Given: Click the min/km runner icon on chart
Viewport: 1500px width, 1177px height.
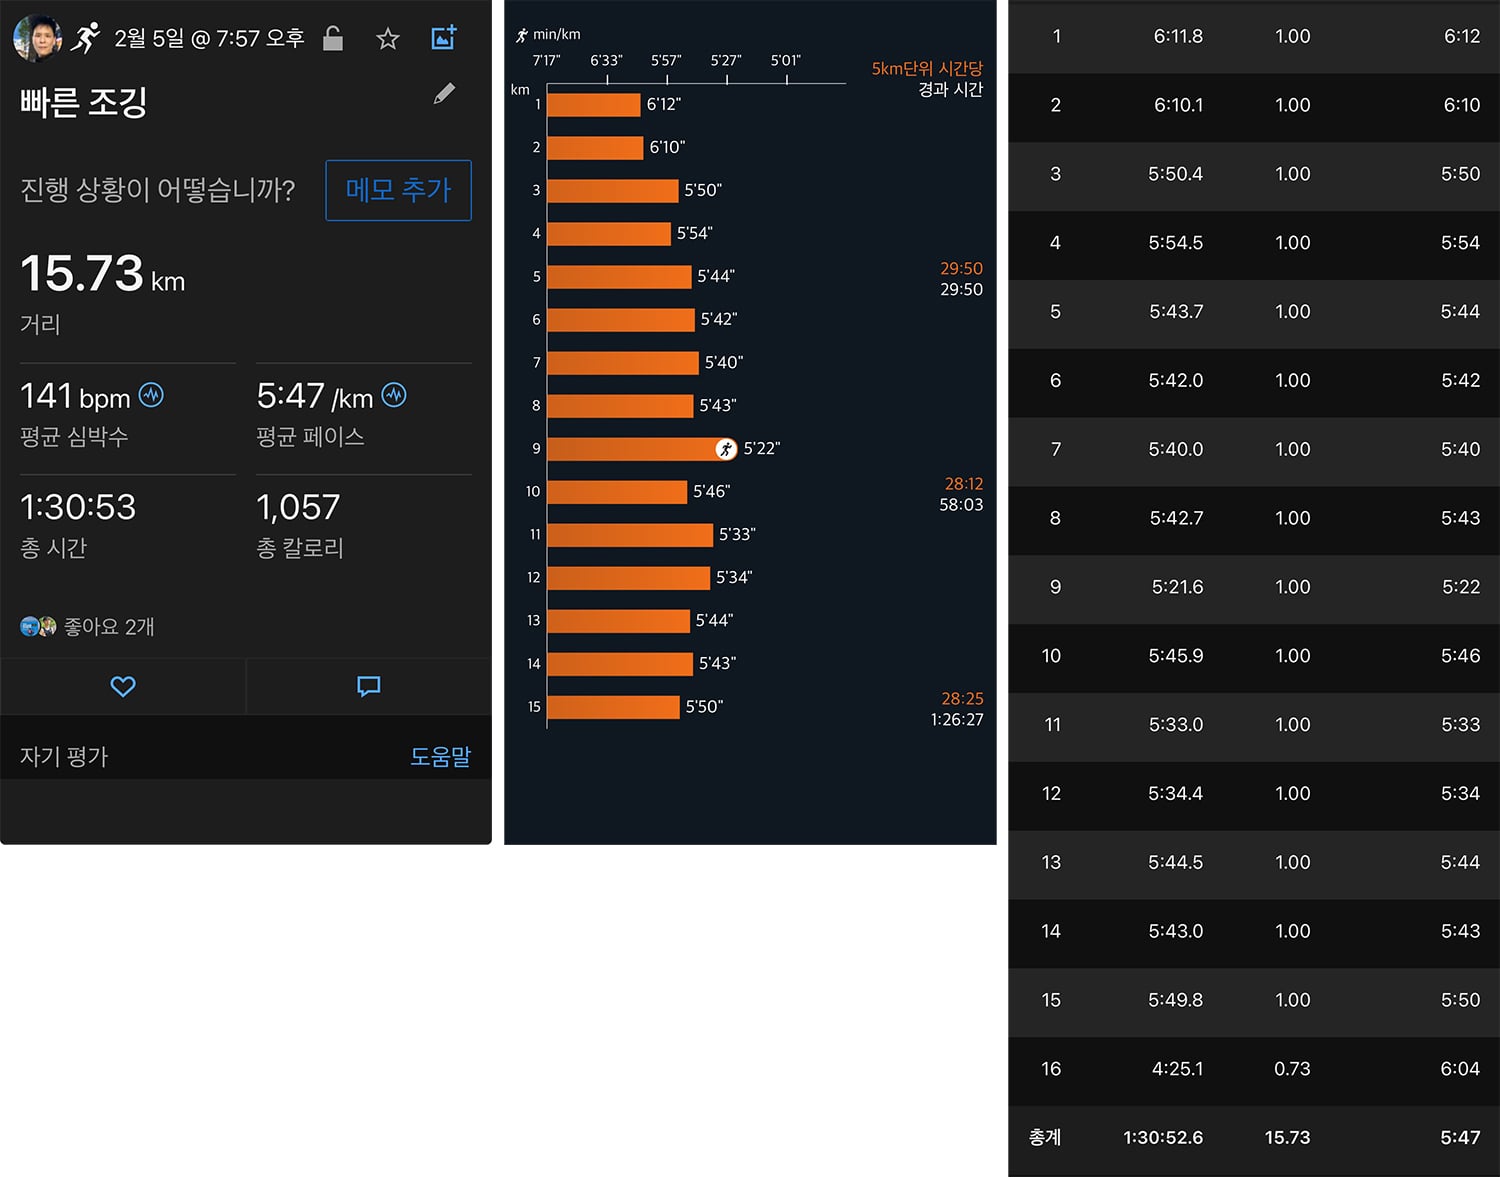Looking at the screenshot, I should (521, 35).
